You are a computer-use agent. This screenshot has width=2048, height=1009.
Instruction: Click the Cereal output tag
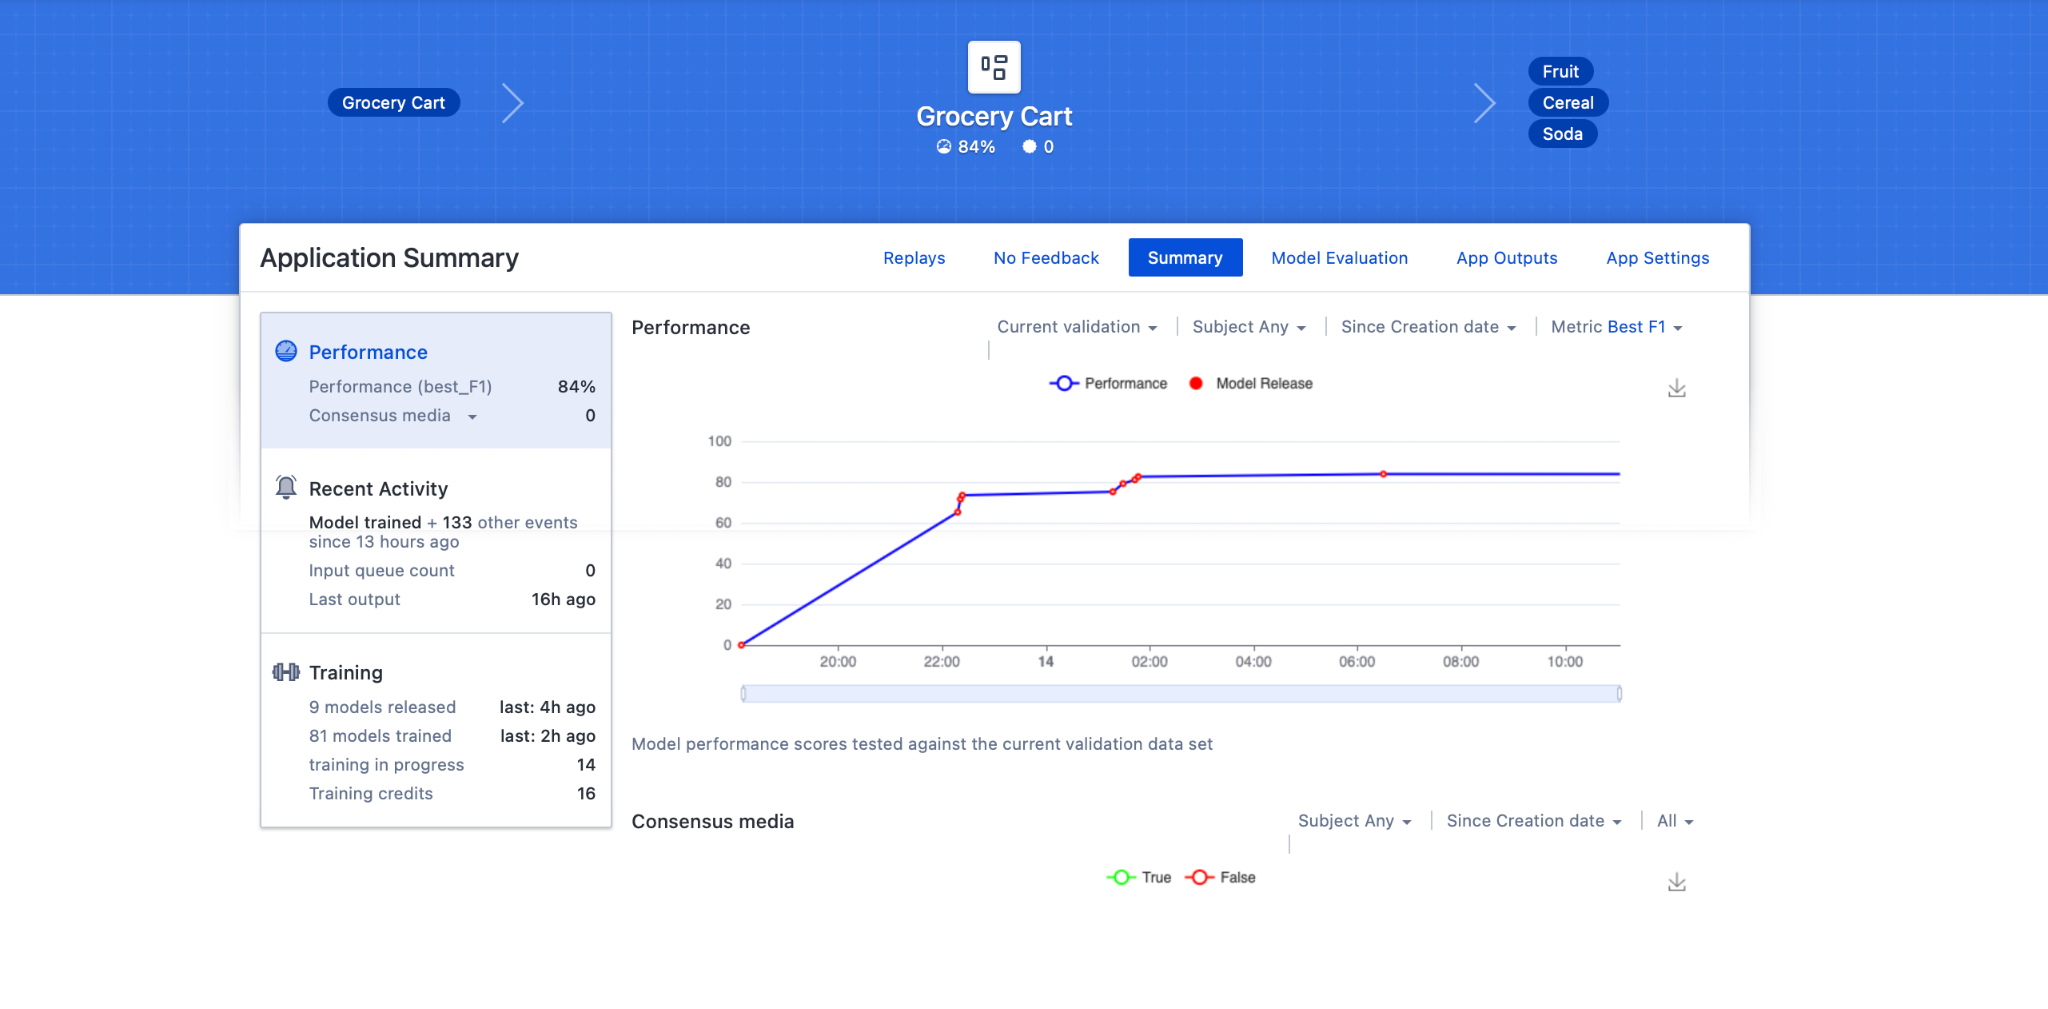tap(1568, 103)
